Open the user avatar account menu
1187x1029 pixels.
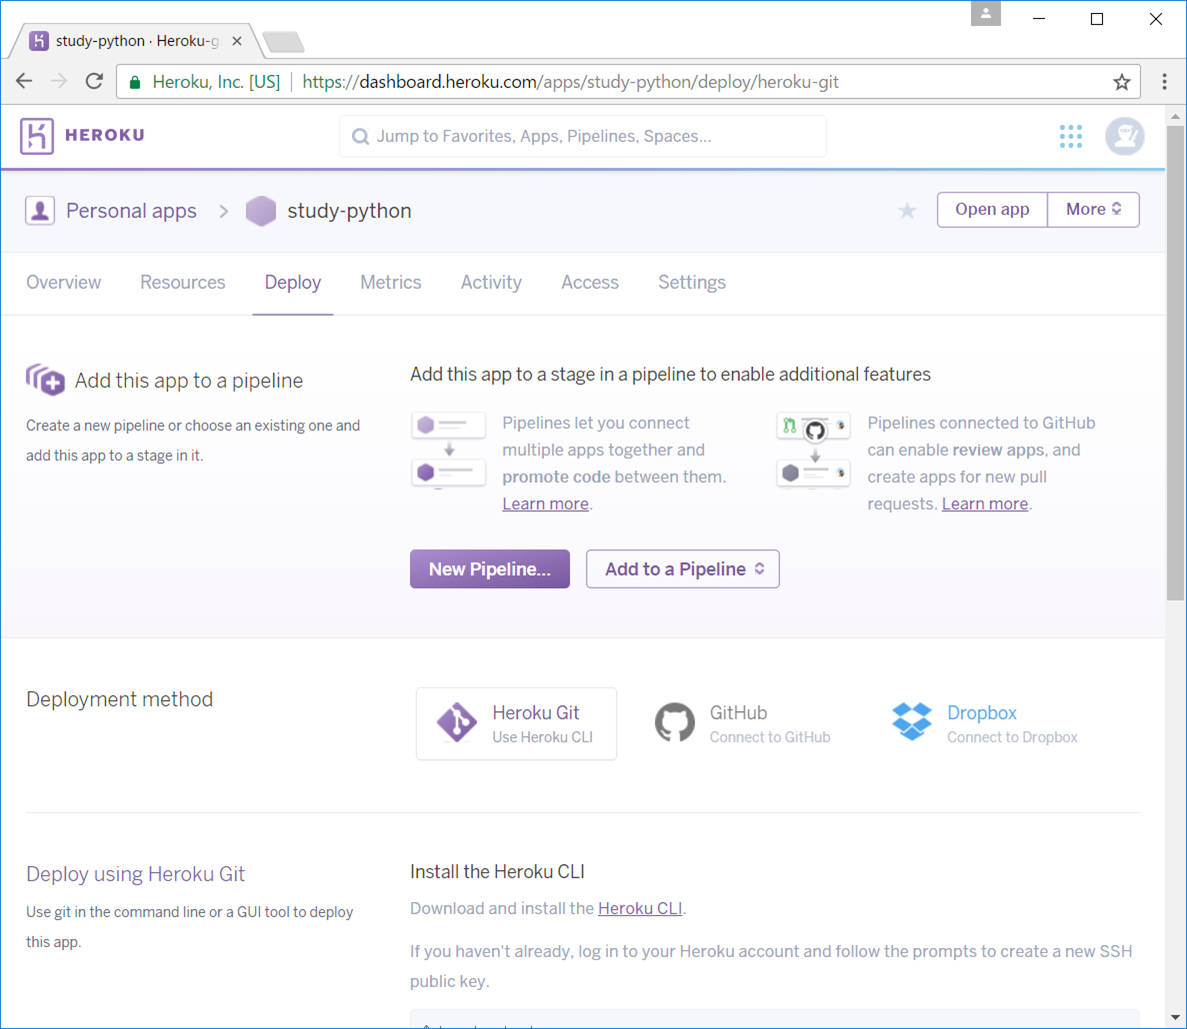(x=1124, y=136)
